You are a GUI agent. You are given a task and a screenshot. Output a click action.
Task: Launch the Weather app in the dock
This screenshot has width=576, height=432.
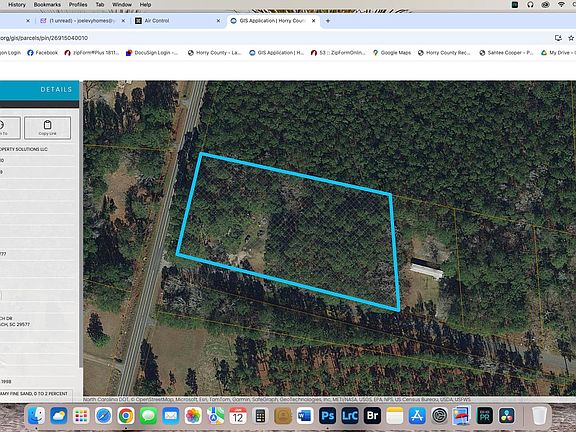coord(59,416)
